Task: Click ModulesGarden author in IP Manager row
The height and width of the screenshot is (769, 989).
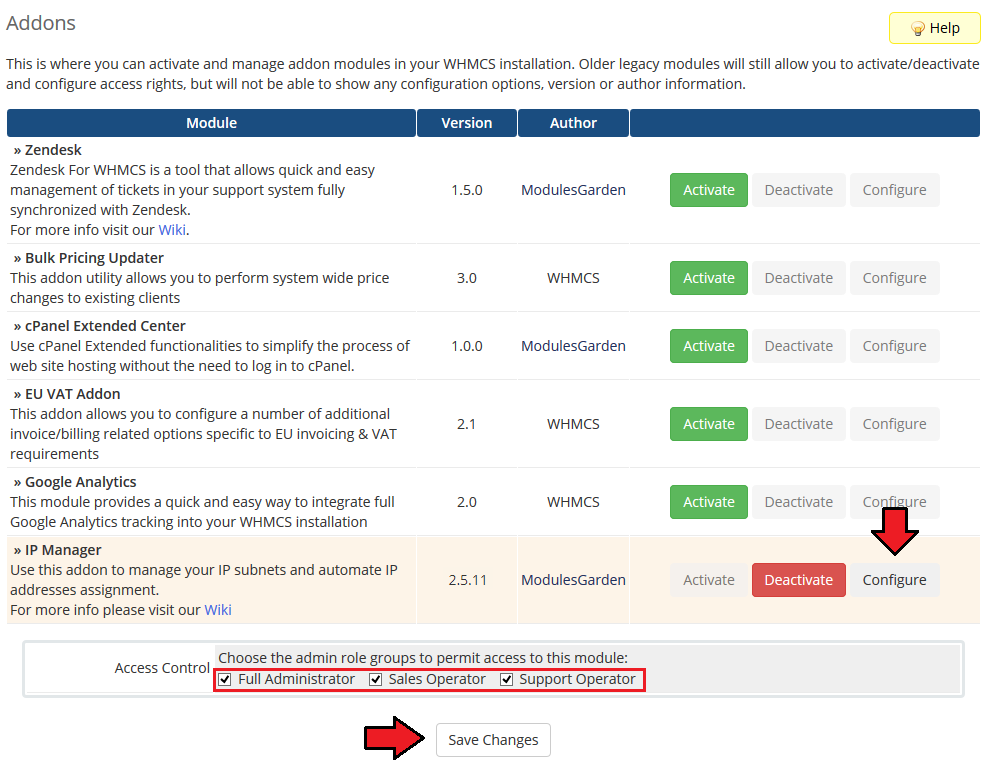Action: [x=573, y=580]
